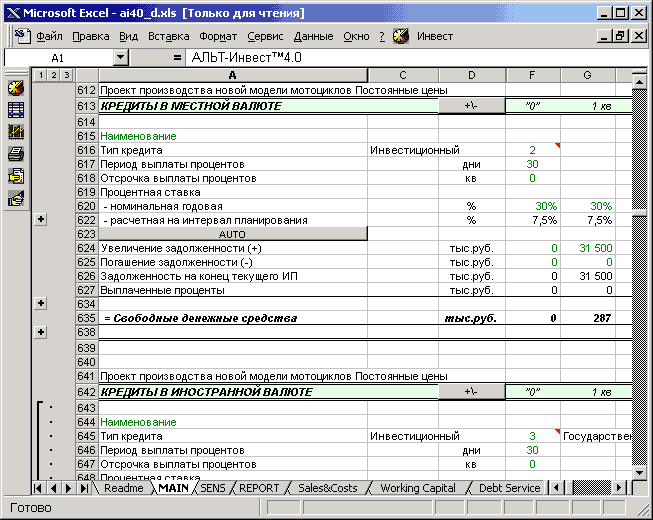The width and height of the screenshot is (653, 520).
Task: Click vertical scrollbar up arrow
Action: coord(639,82)
